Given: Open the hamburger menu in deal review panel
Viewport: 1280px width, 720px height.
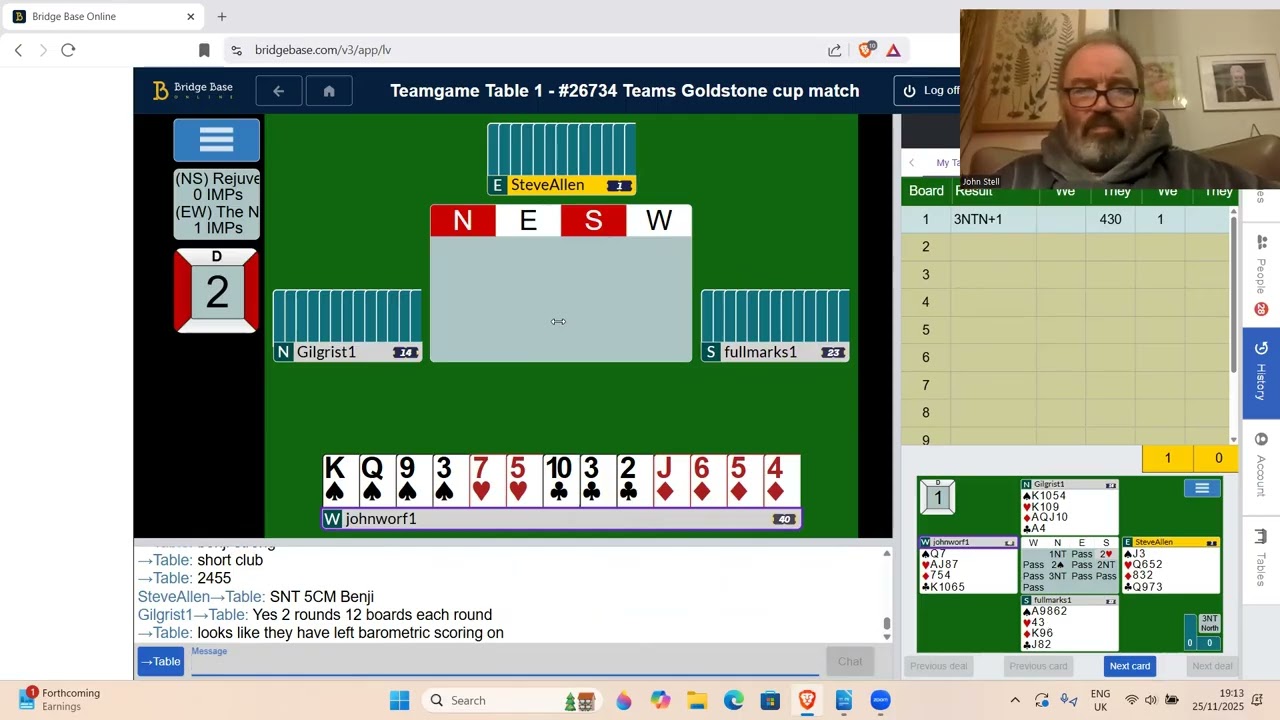Looking at the screenshot, I should (1202, 488).
